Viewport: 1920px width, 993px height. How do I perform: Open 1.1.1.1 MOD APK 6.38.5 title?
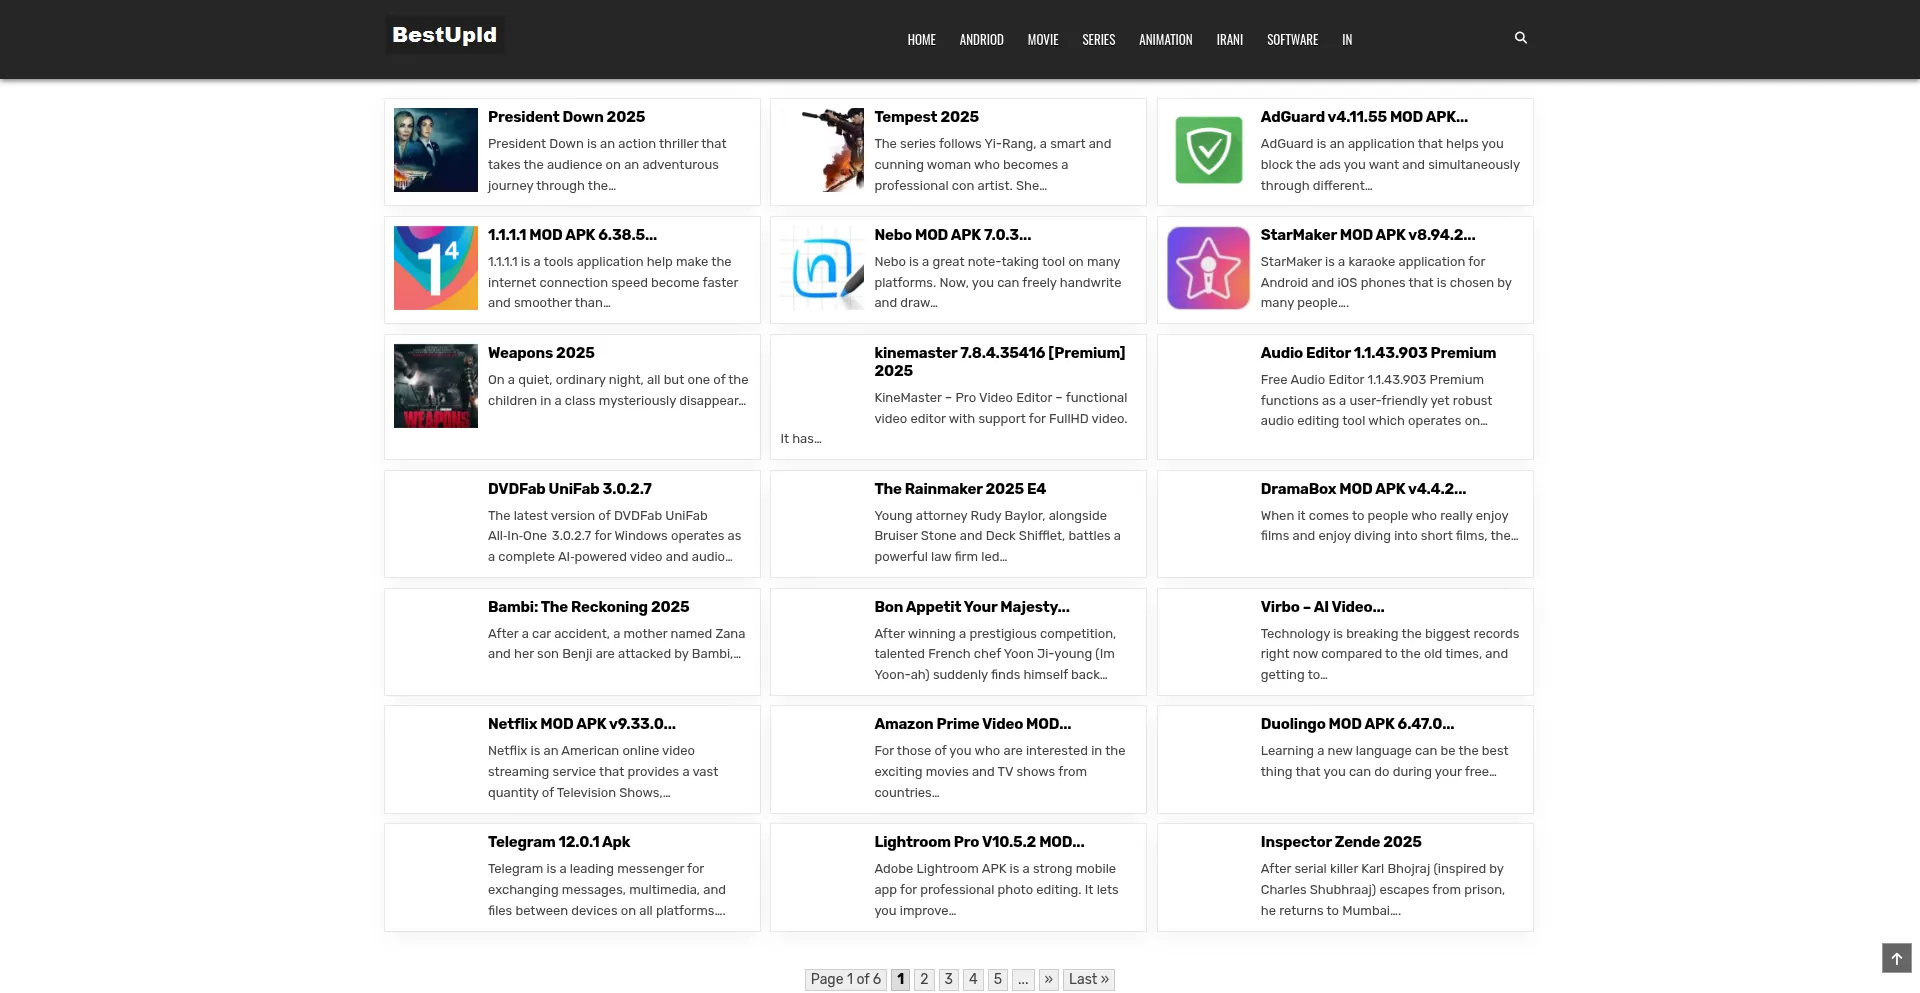[572, 235]
